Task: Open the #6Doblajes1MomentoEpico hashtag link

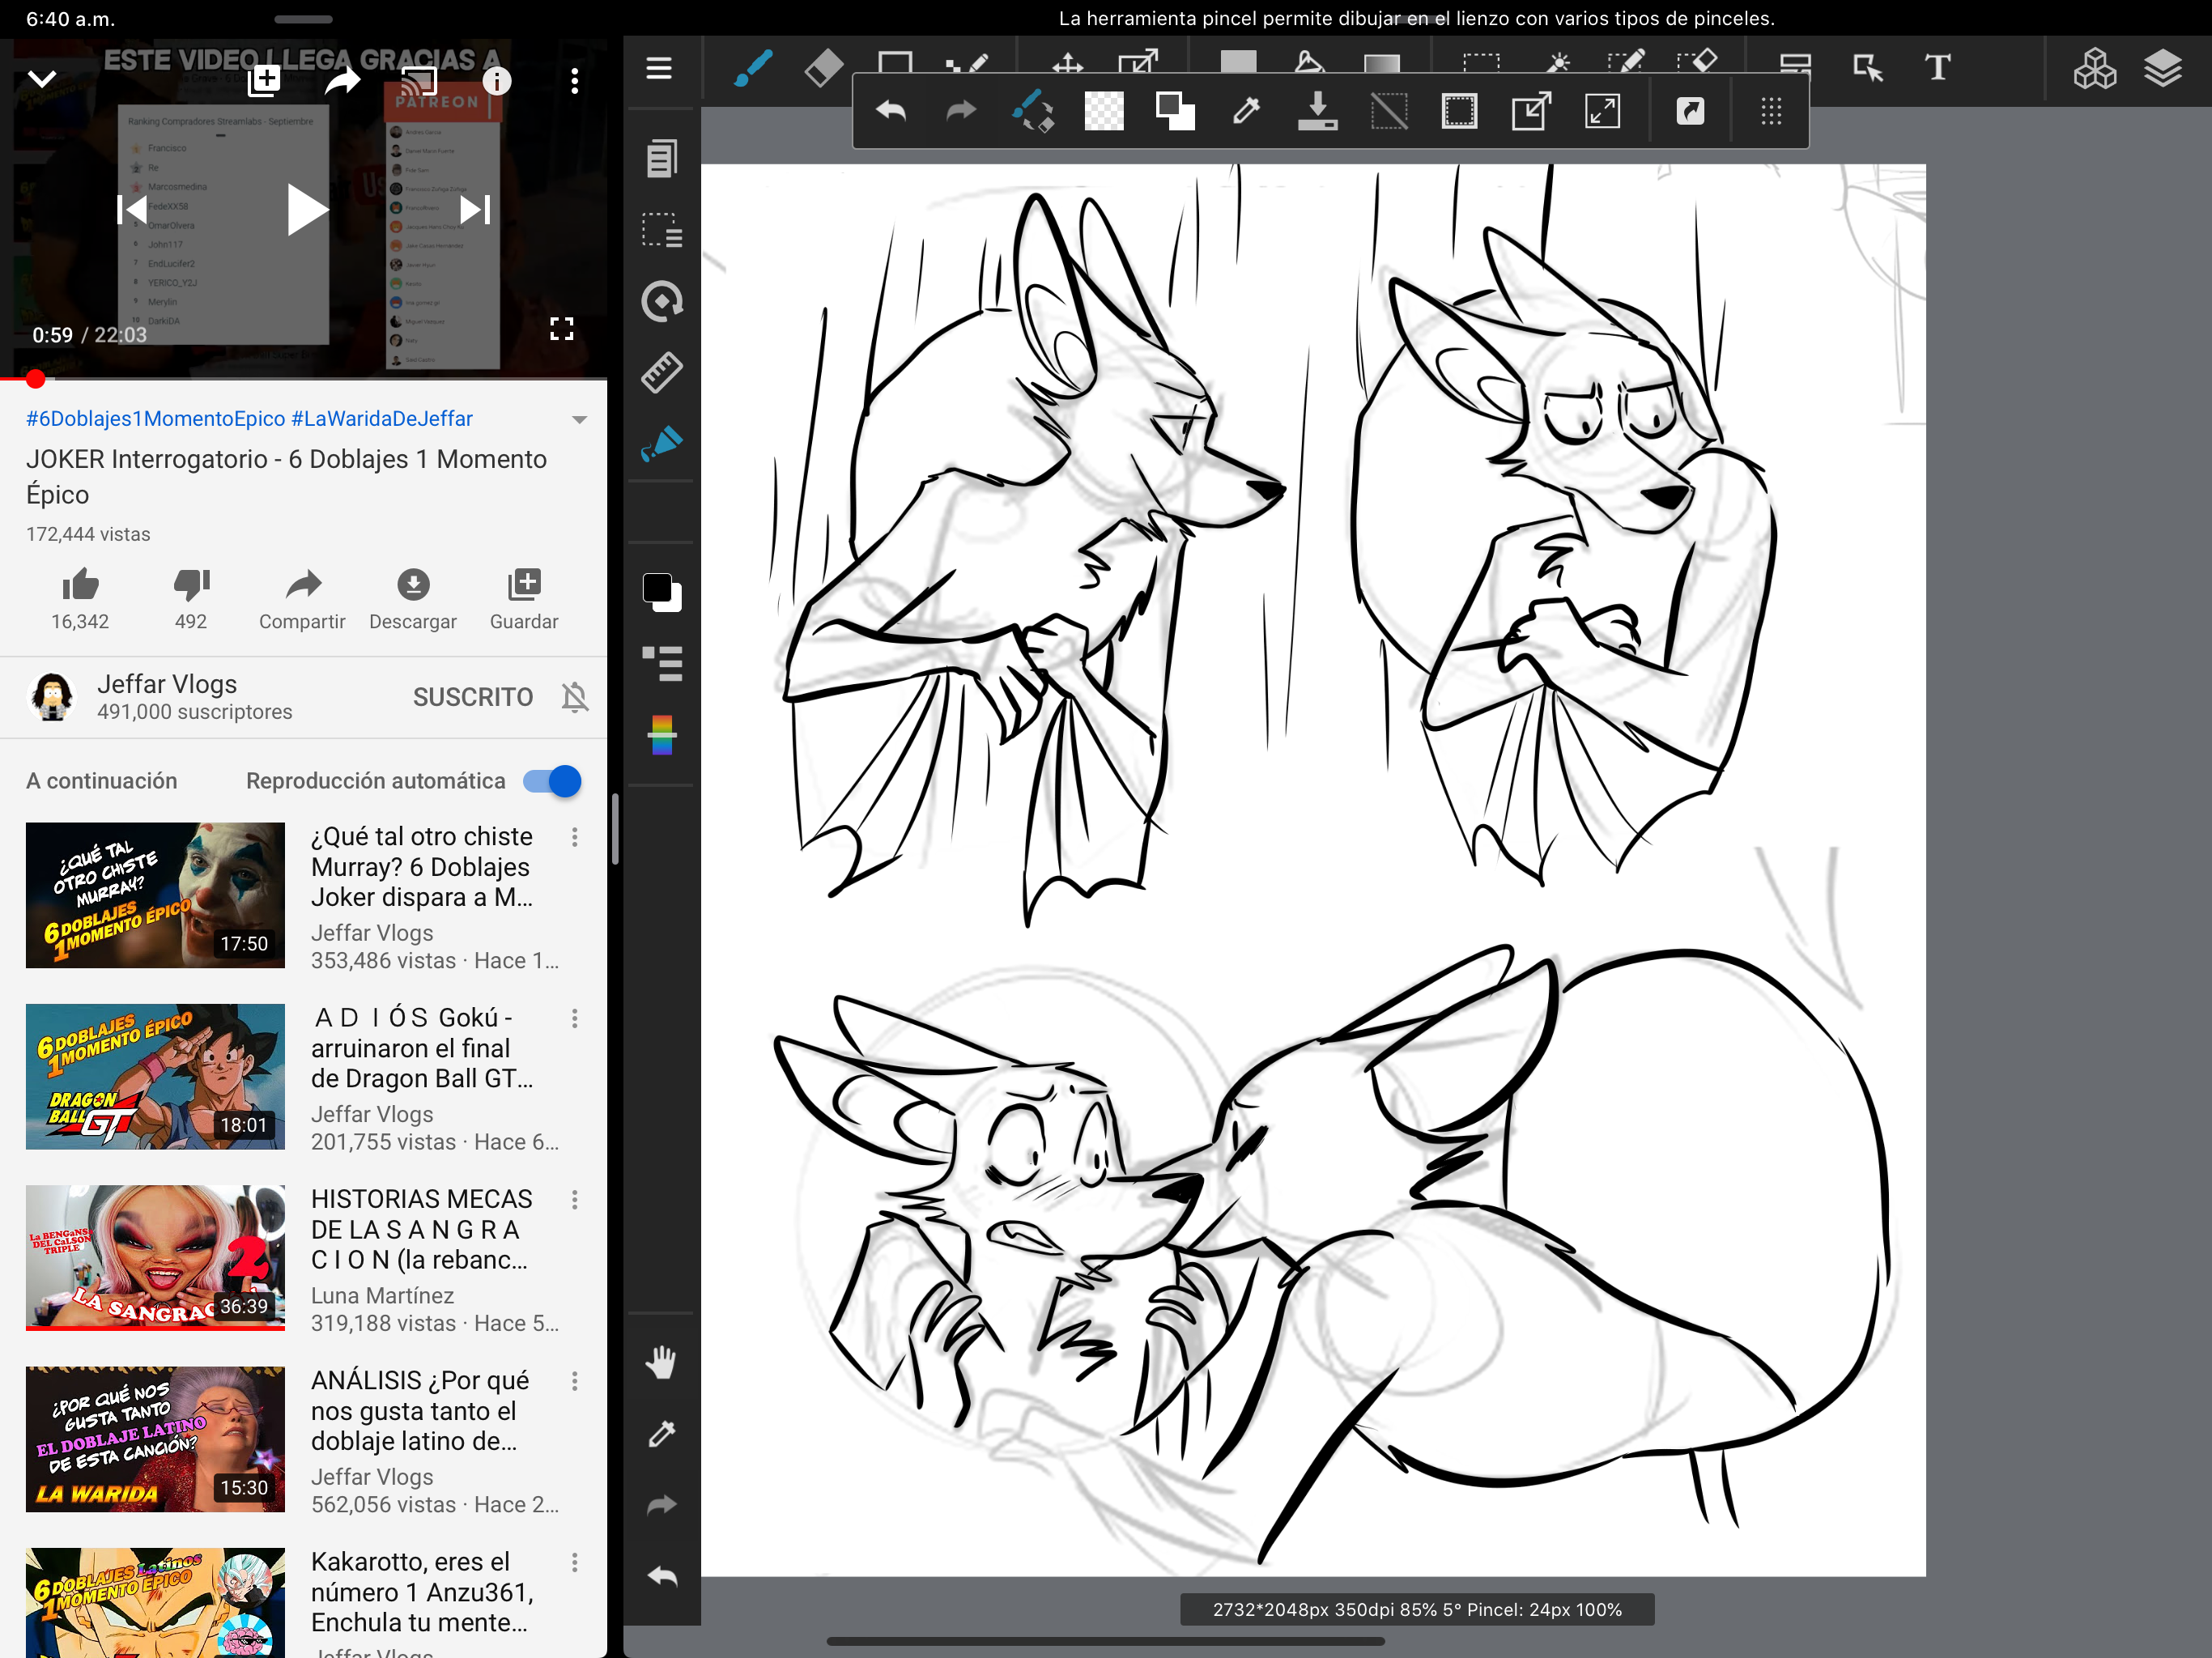Action: (155, 419)
